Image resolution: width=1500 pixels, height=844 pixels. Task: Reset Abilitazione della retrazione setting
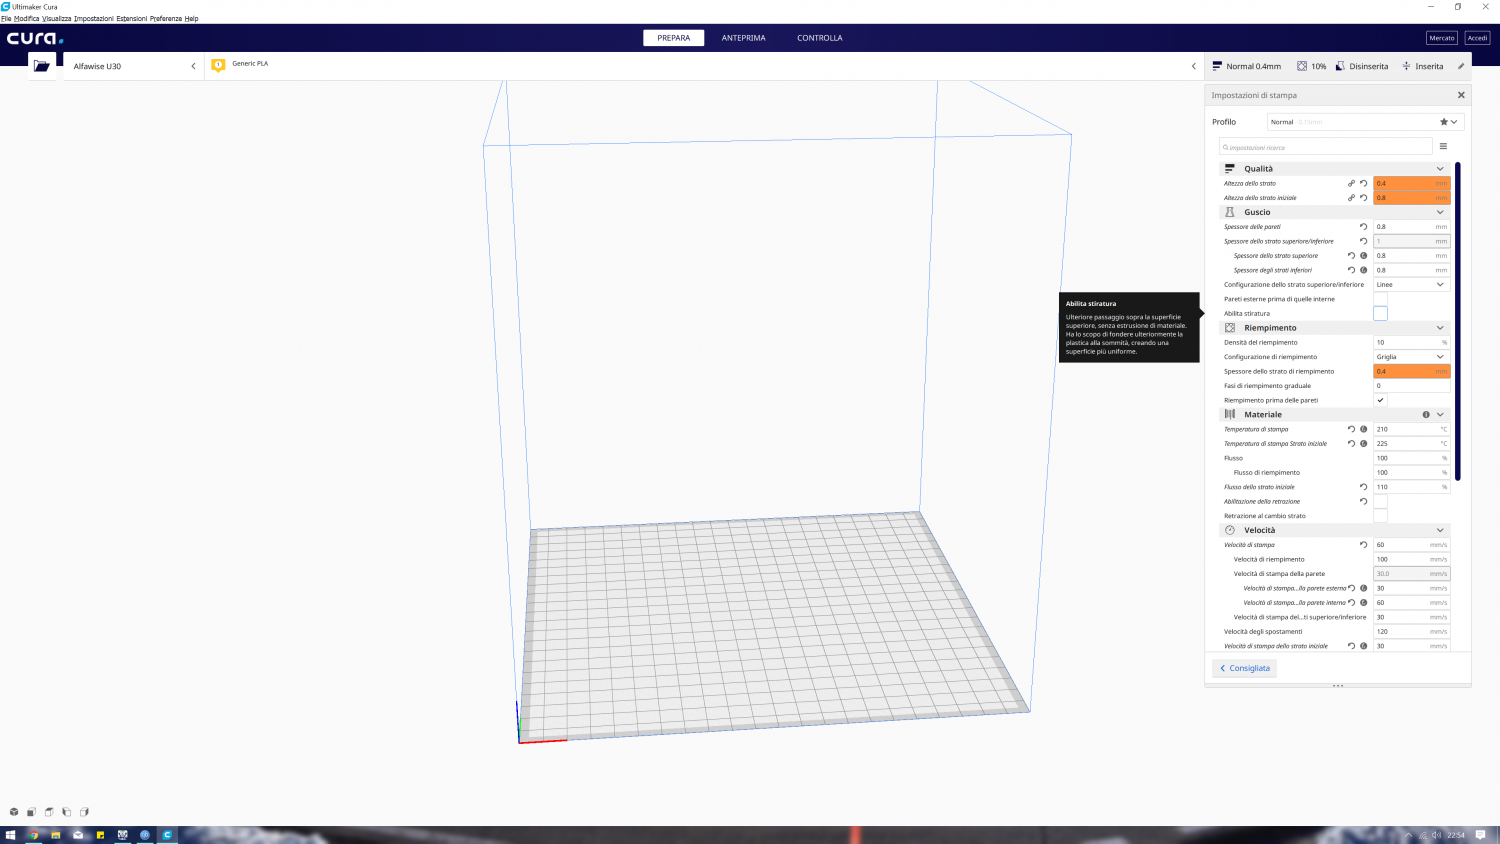[x=1363, y=501]
